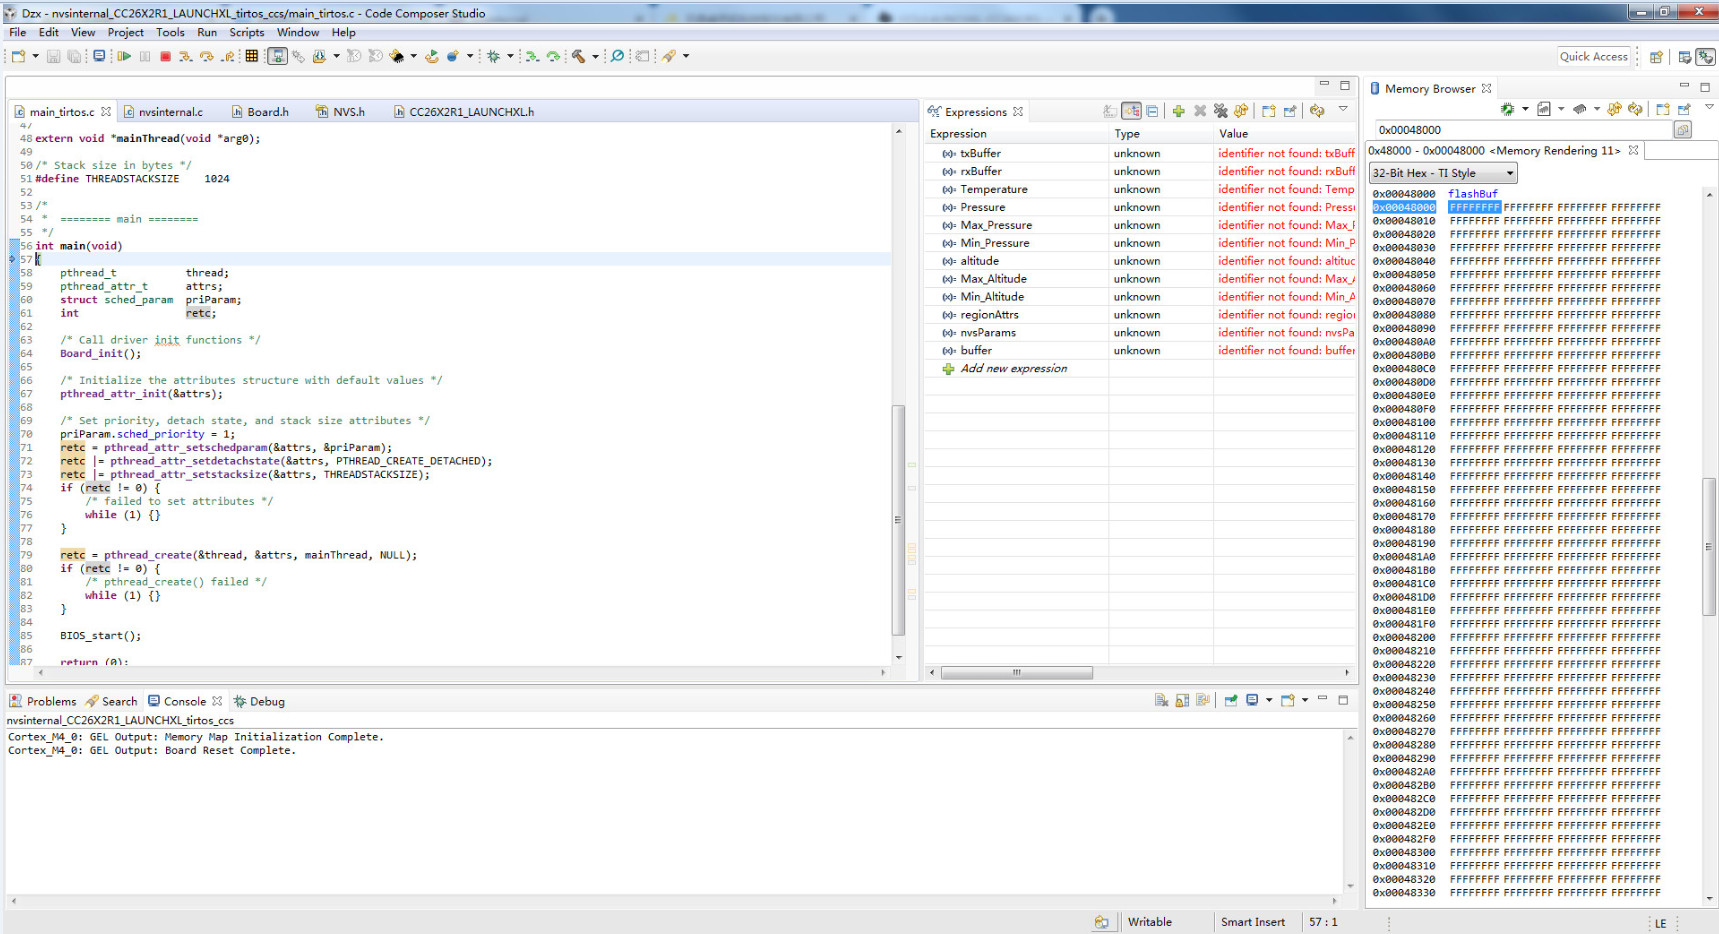Toggle a breakpoint in the margin of line 57

(x=10, y=259)
